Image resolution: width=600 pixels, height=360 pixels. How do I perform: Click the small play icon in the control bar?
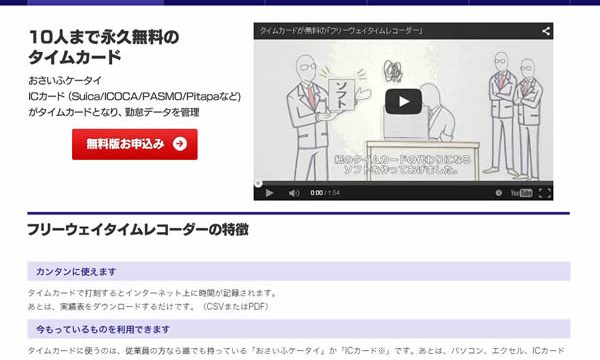[269, 193]
